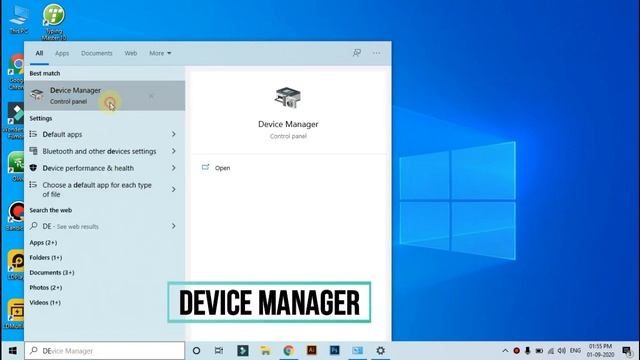640x360 pixels.
Task: Click the volume speaker tray icon
Action: [x=562, y=351]
